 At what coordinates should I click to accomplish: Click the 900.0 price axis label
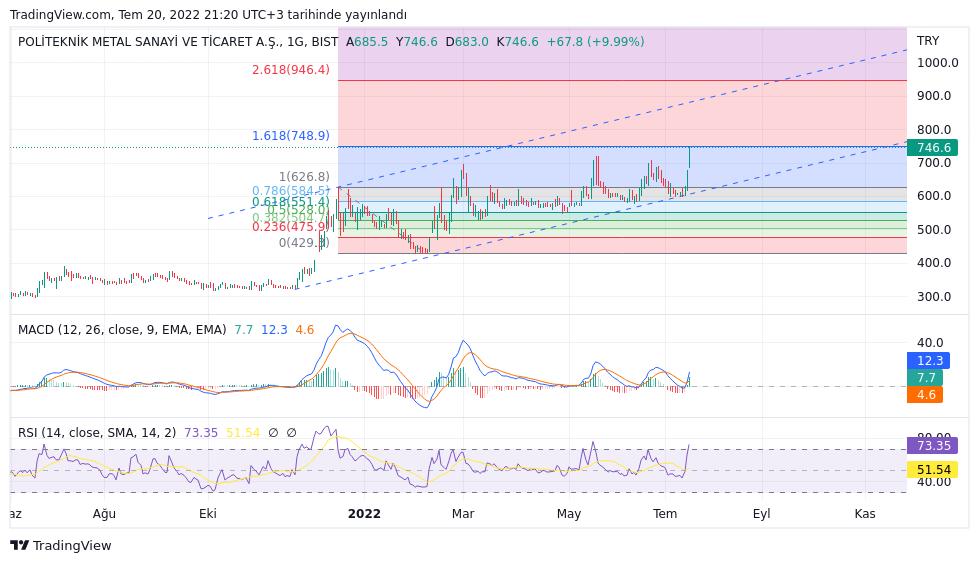934,95
